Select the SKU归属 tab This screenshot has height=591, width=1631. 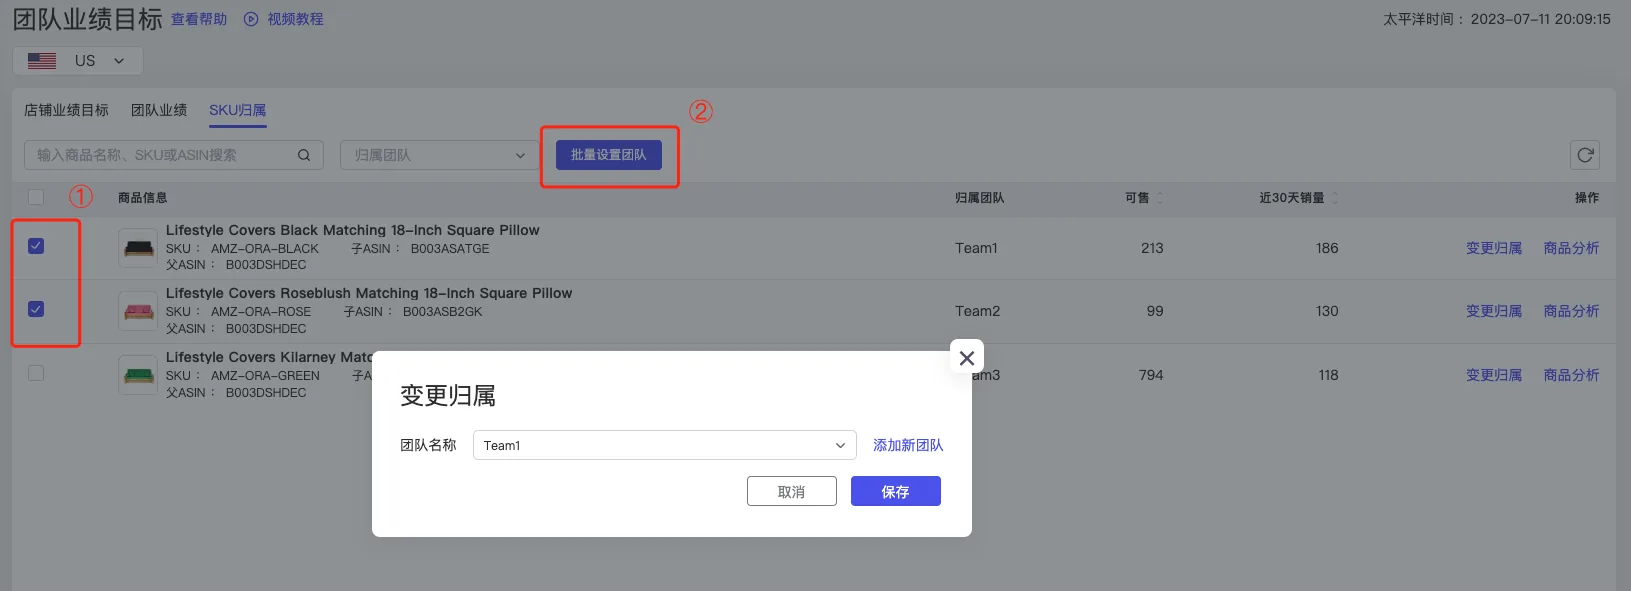(x=238, y=110)
